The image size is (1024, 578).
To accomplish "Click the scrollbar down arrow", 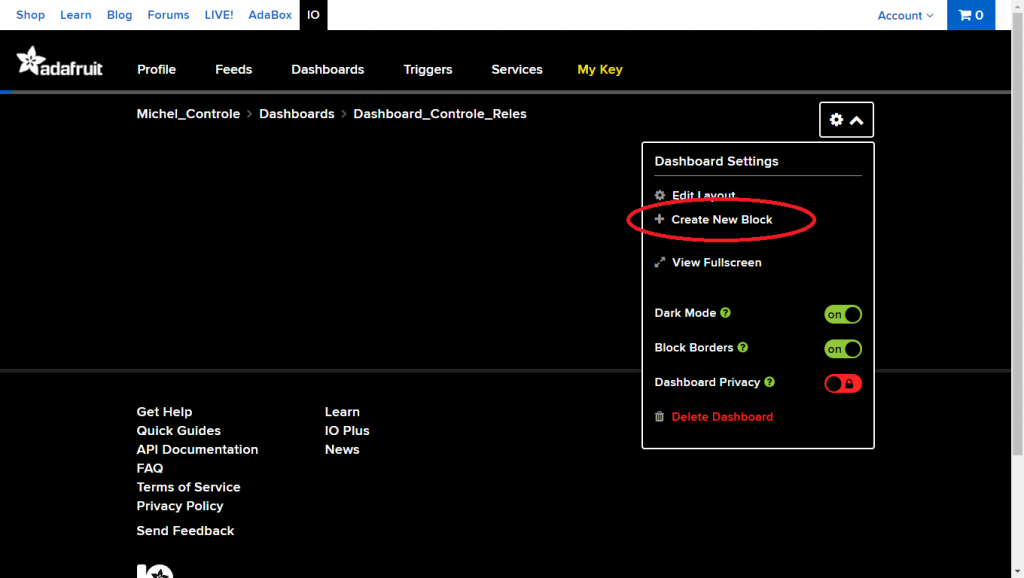I will pyautogui.click(x=1017, y=572).
